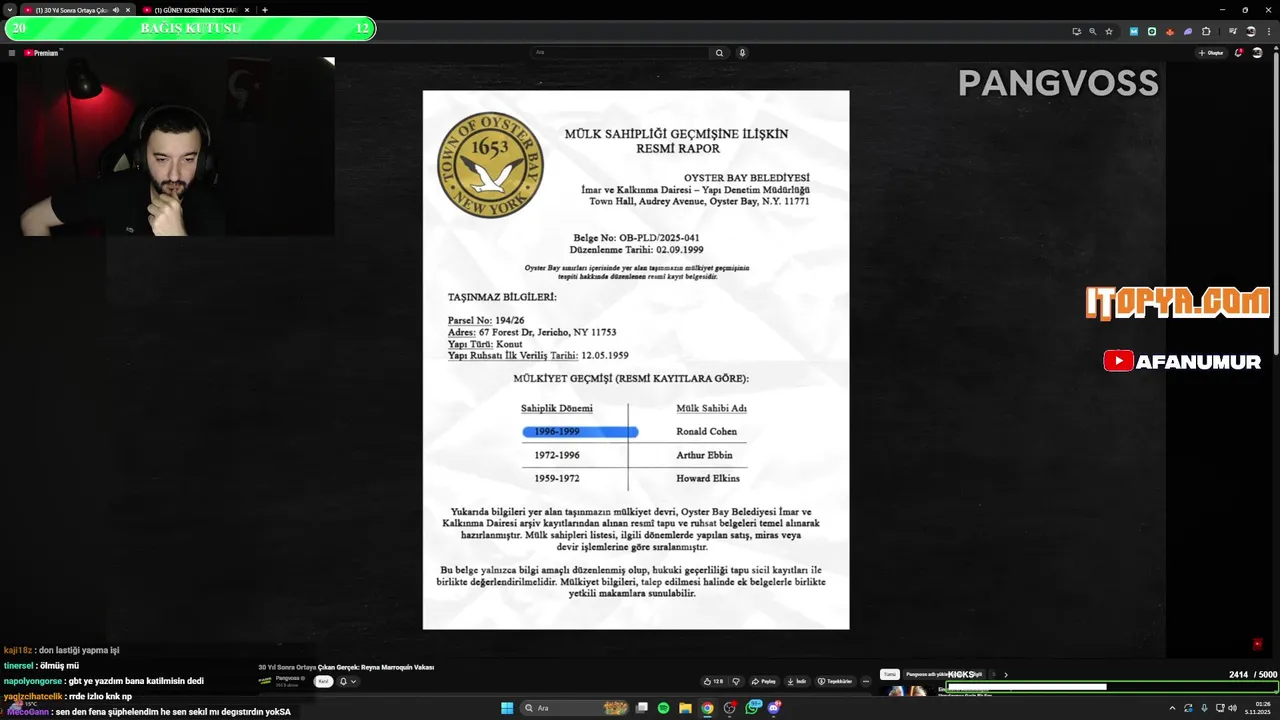Open the teal circular browser extension
This screenshot has height=720, width=1280.
pyautogui.click(x=1152, y=31)
